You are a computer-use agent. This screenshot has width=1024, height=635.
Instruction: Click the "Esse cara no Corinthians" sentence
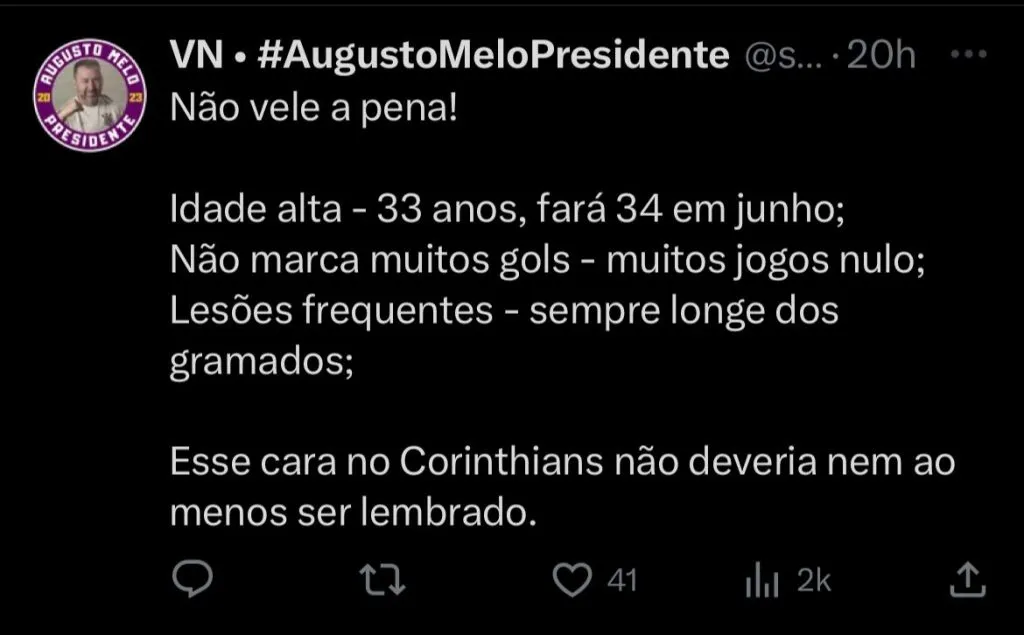(562, 464)
